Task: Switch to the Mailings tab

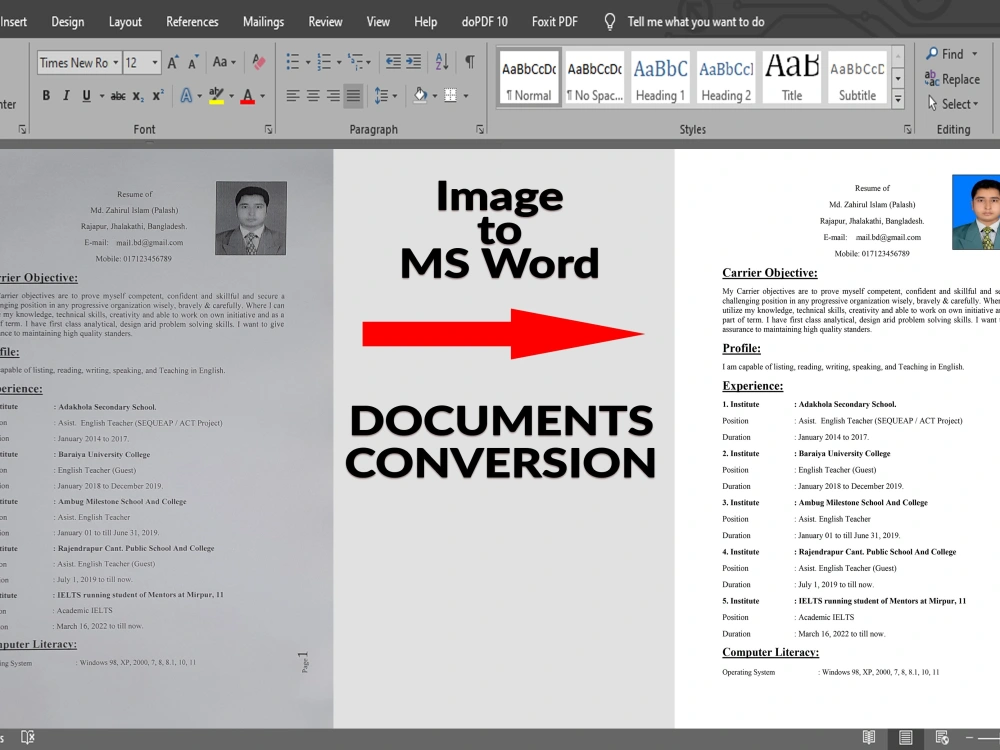Action: click(263, 21)
